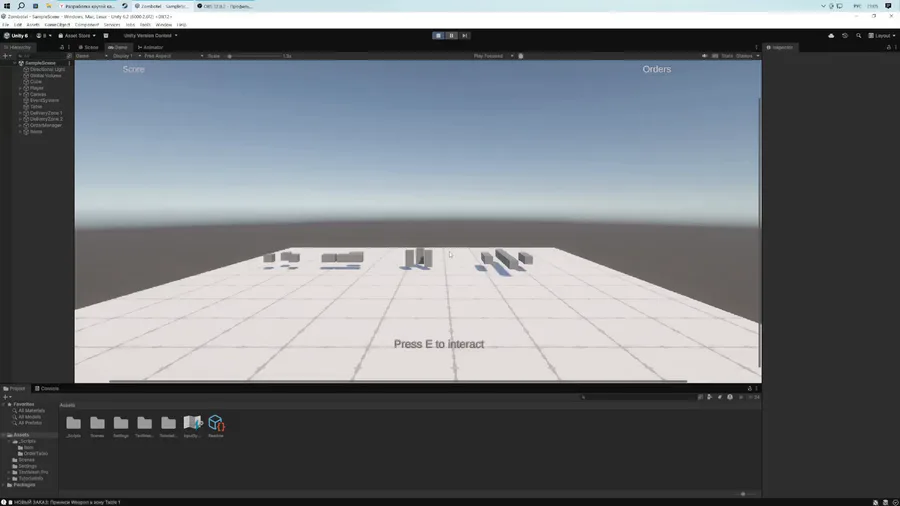Viewport: 900px width, 506px height.
Task: Select the Settings folder thumbnail in Assets
Action: 121,426
